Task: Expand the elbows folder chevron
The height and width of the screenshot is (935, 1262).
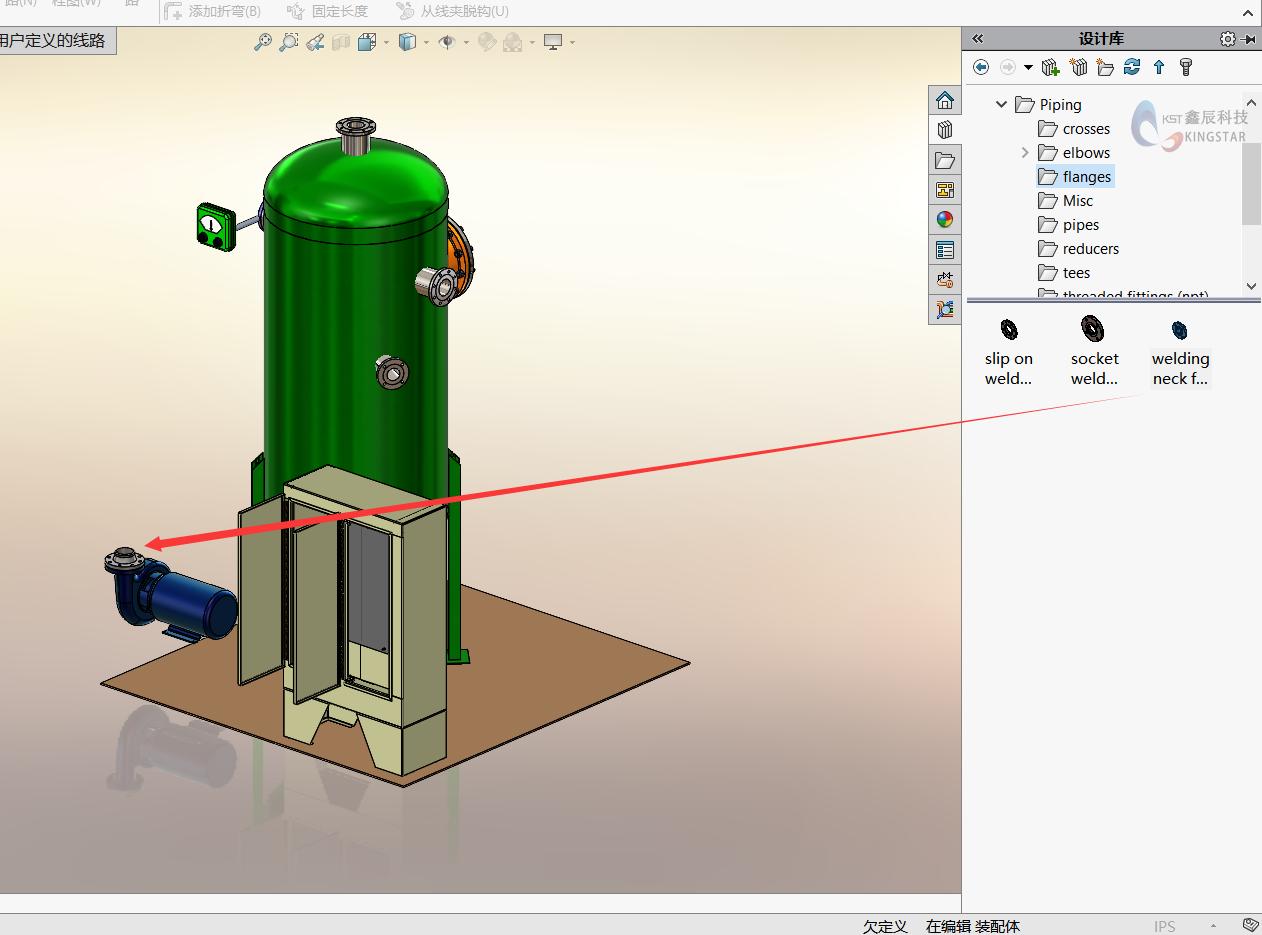Action: [1024, 152]
